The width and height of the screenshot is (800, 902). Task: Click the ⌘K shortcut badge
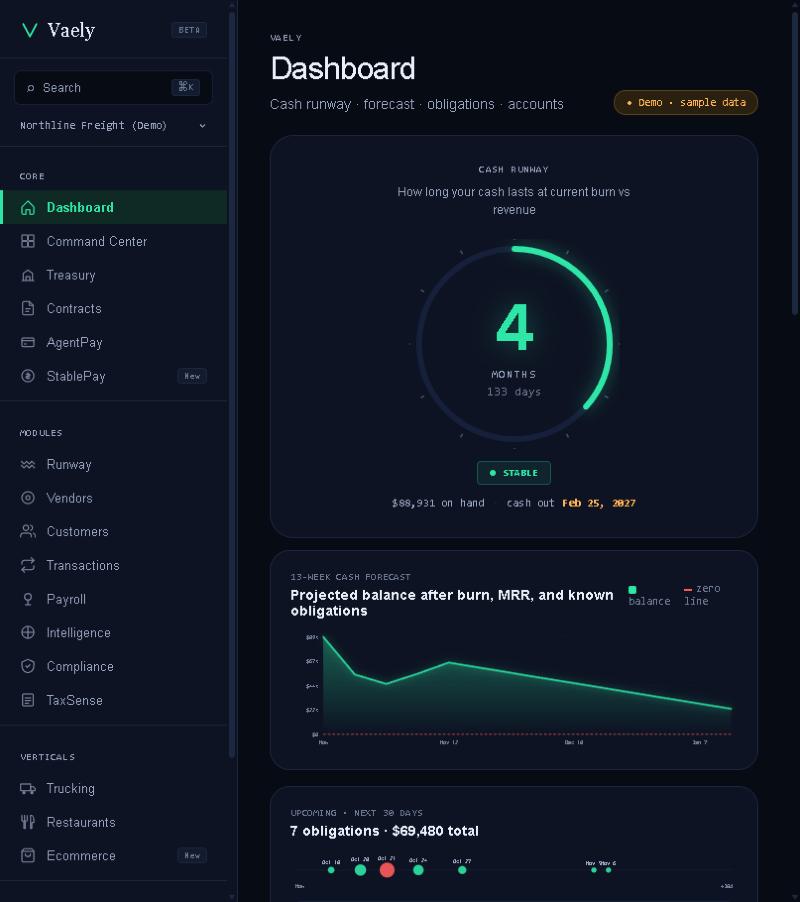(185, 87)
